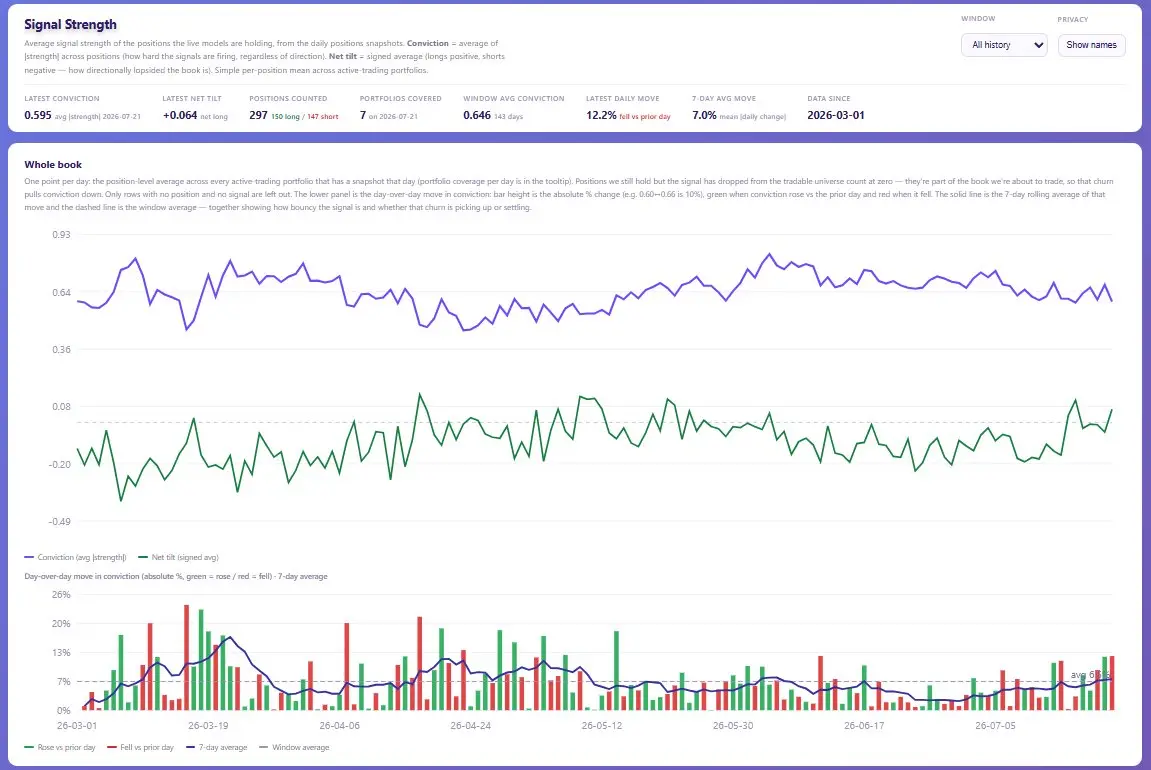Screen dimensions: 1151x770
Task: Click the 26-03-19 date axis label
Action: point(208,725)
